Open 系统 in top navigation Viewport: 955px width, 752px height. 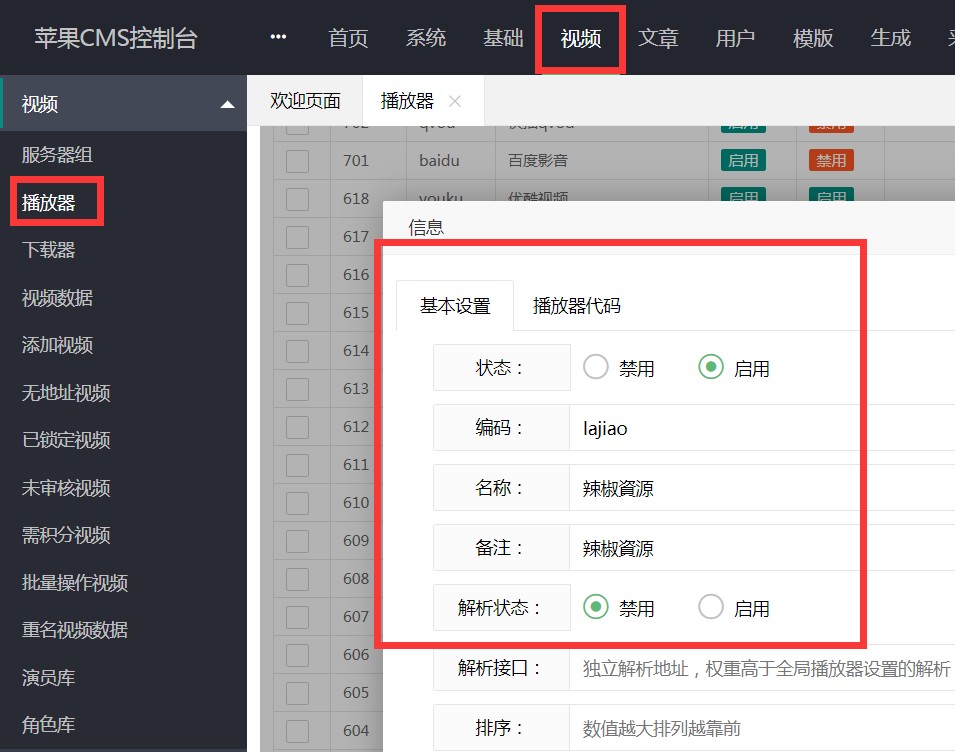click(x=426, y=38)
